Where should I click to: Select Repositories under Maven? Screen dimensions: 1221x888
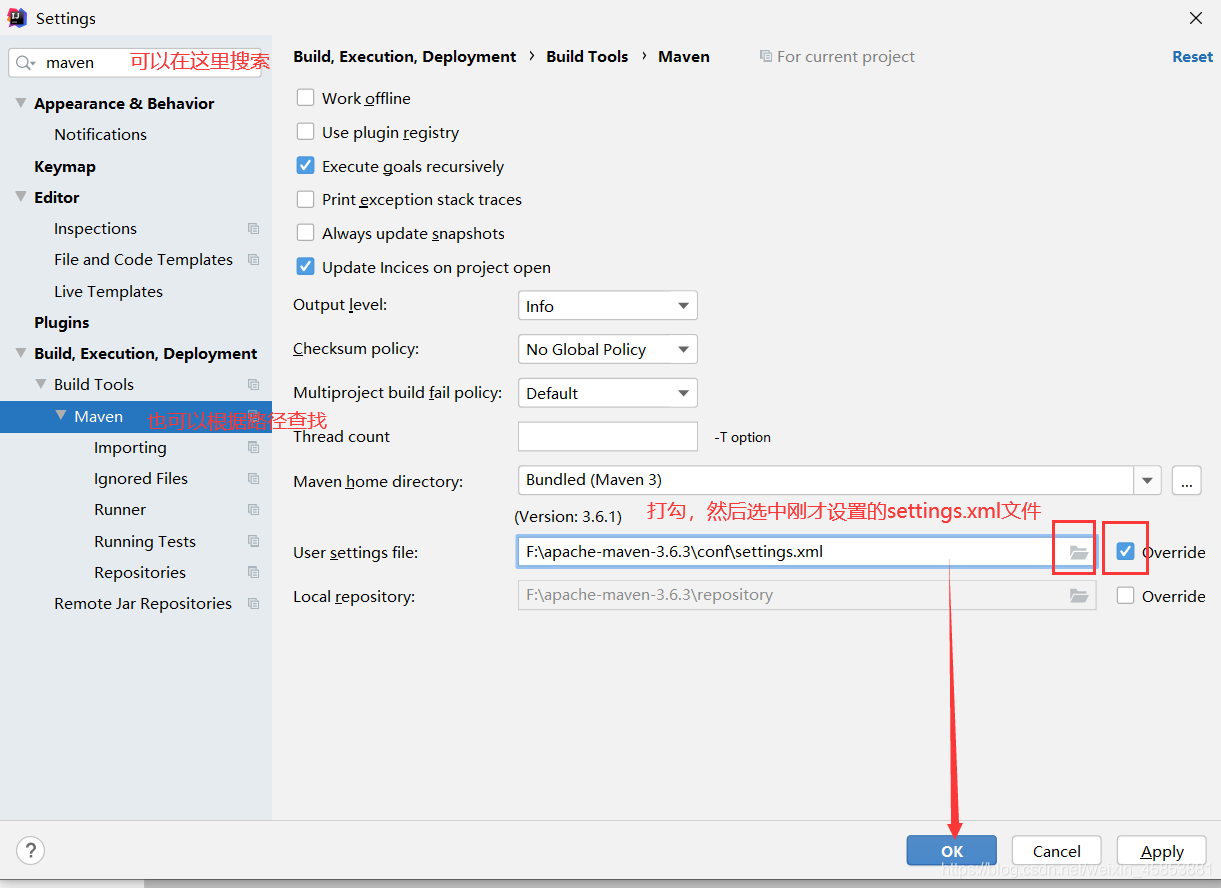click(x=140, y=572)
